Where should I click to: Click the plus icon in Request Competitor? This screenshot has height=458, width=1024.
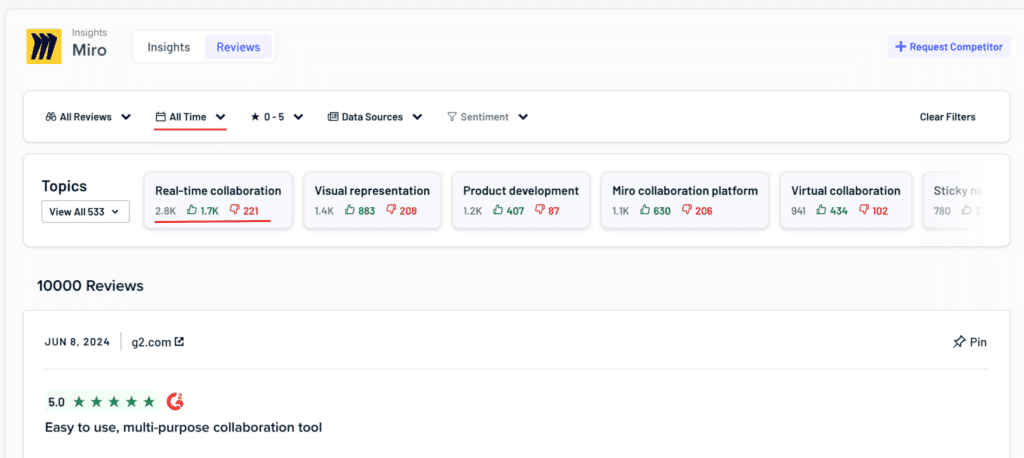[x=901, y=46]
